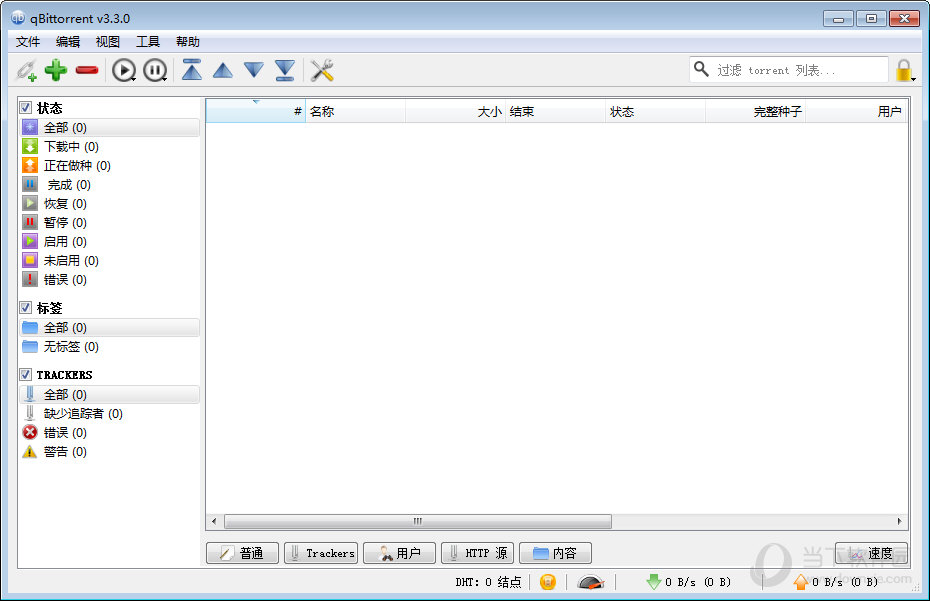The height and width of the screenshot is (601, 930).
Task: Click the add torrent link icon
Action: [x=26, y=70]
